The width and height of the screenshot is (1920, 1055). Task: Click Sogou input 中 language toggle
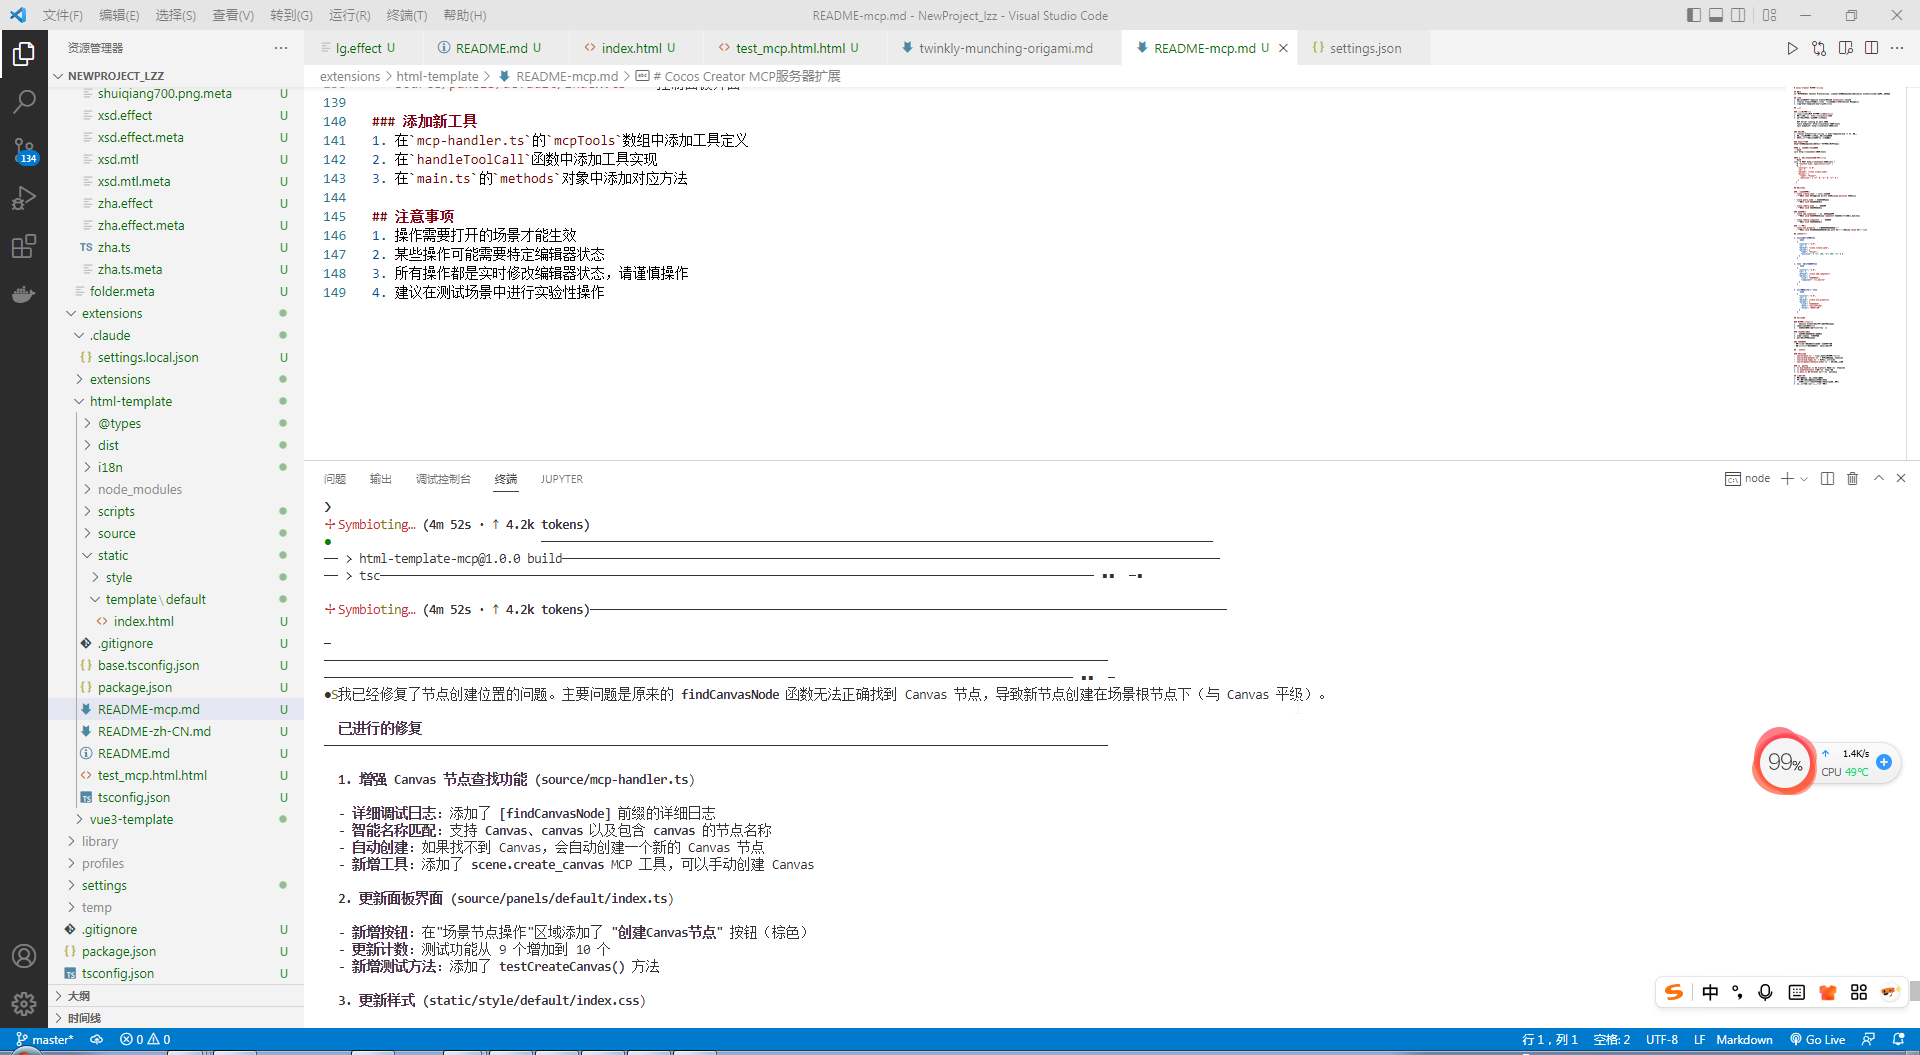(x=1710, y=992)
